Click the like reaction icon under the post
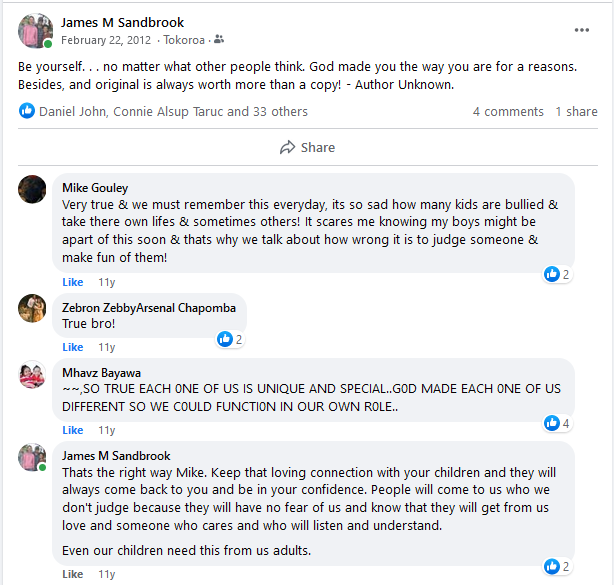This screenshot has height=585, width=614. [27, 111]
